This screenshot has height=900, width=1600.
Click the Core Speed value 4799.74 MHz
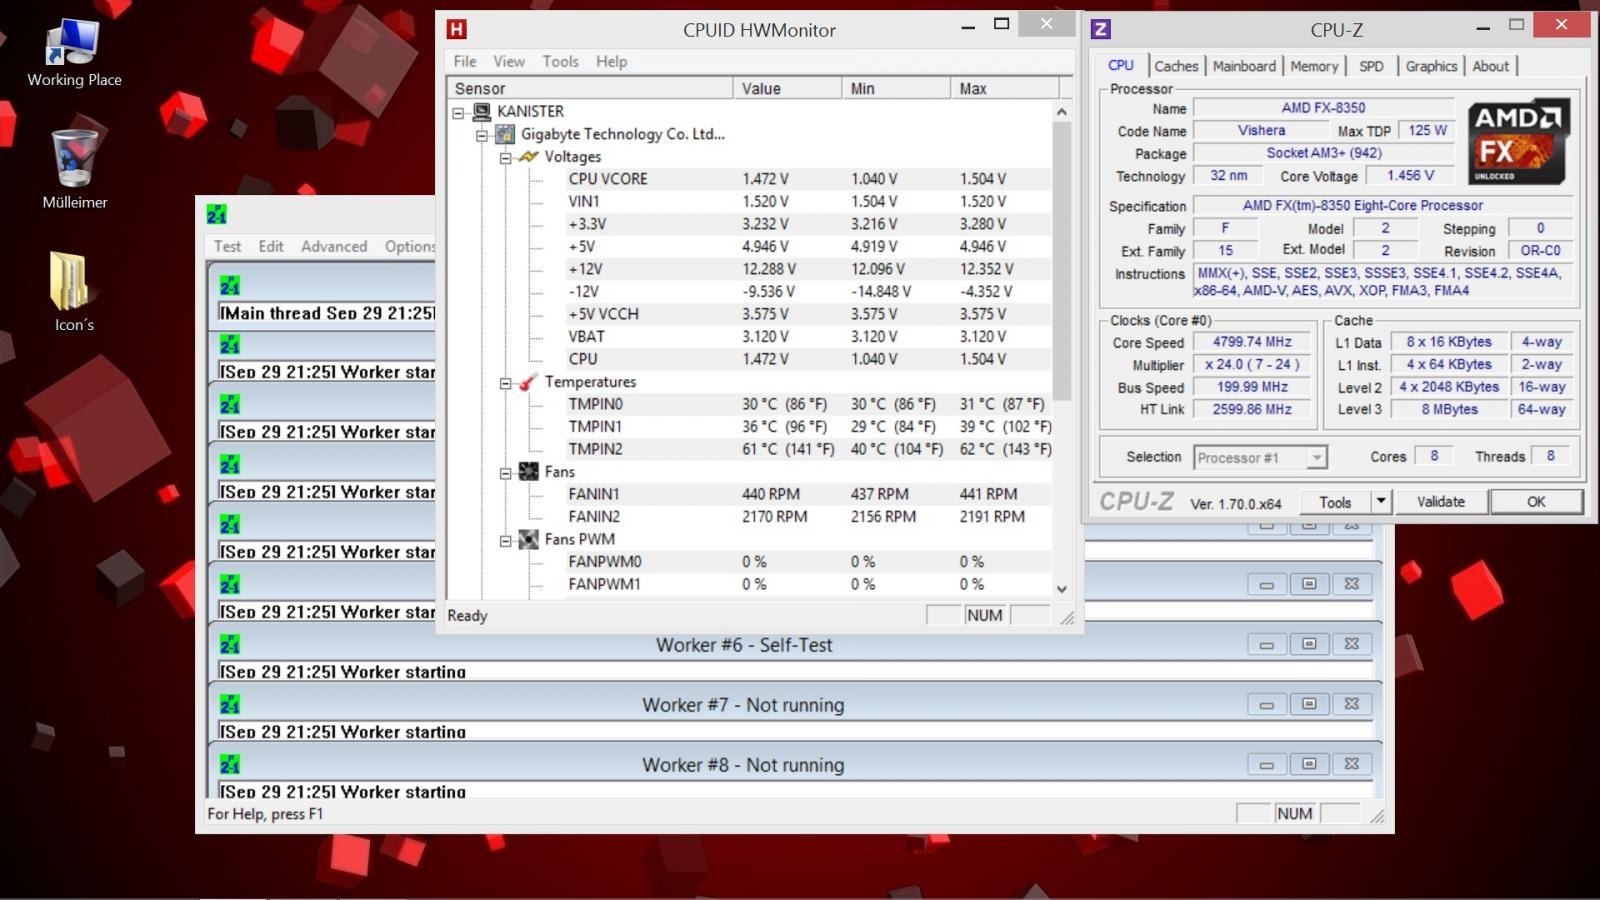(1252, 342)
